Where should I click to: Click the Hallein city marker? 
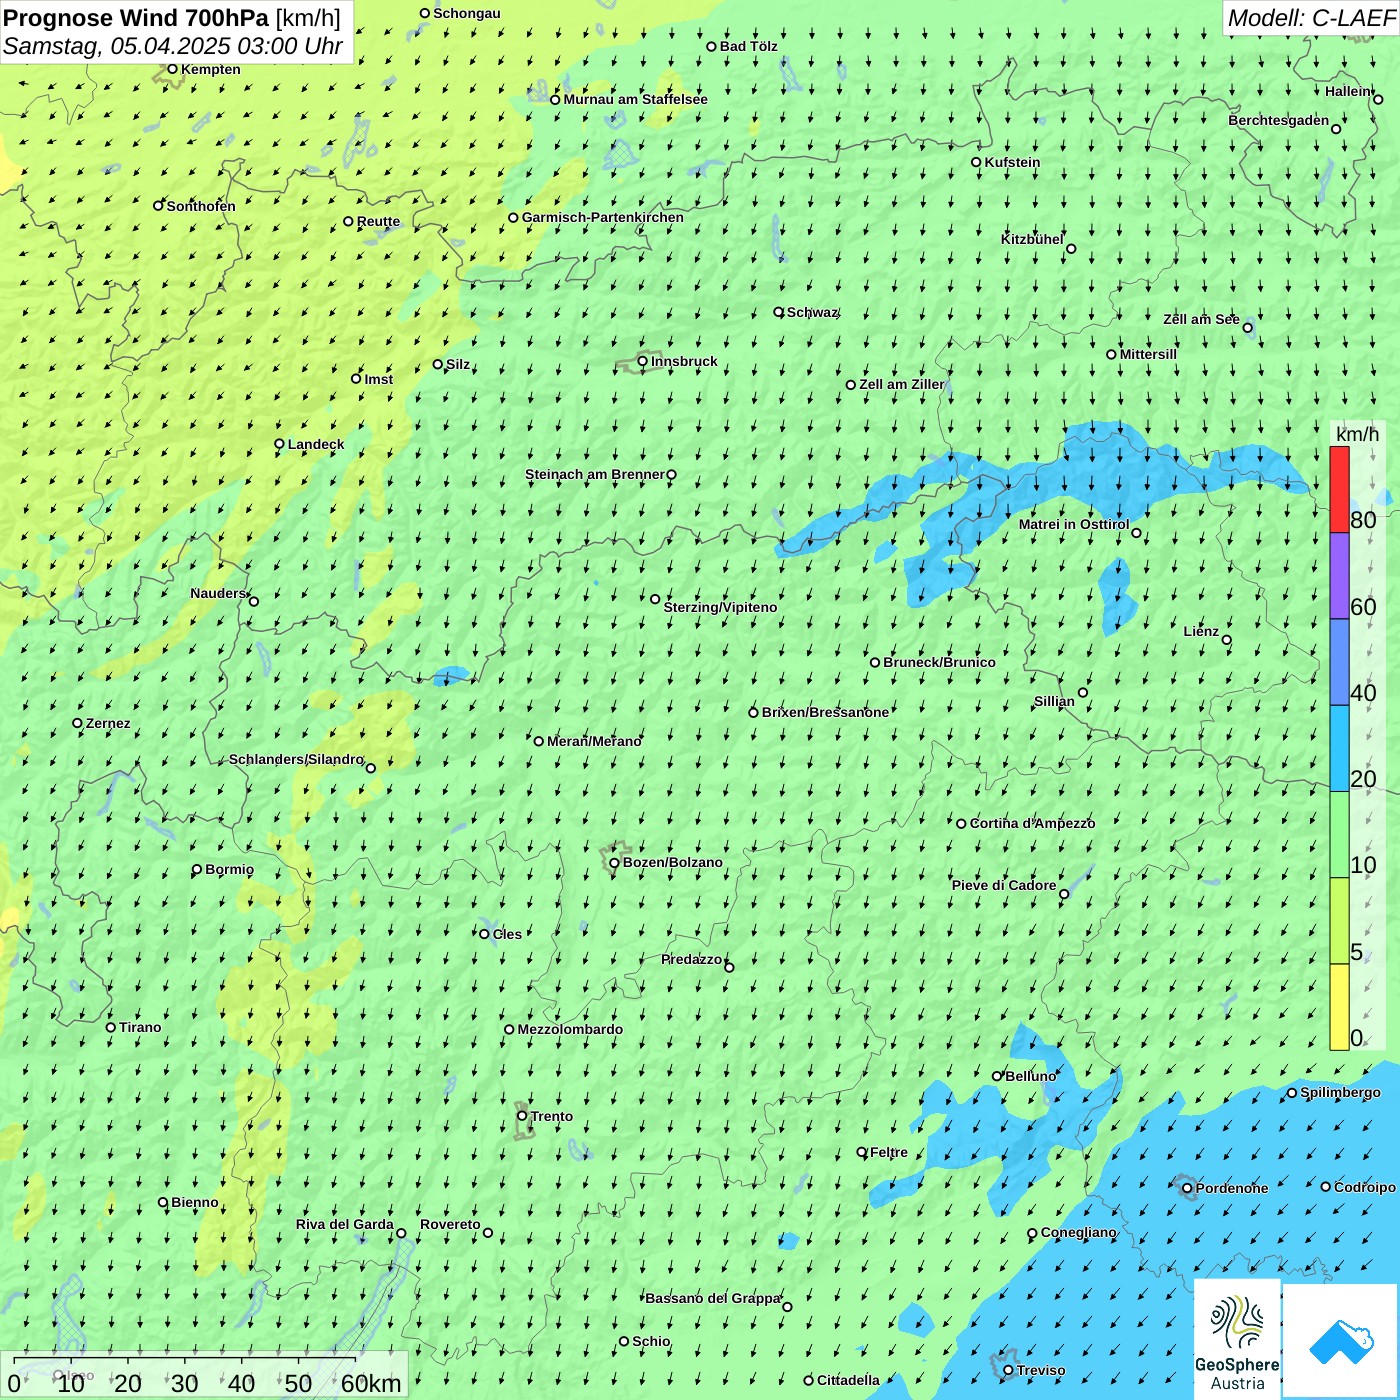(1378, 99)
